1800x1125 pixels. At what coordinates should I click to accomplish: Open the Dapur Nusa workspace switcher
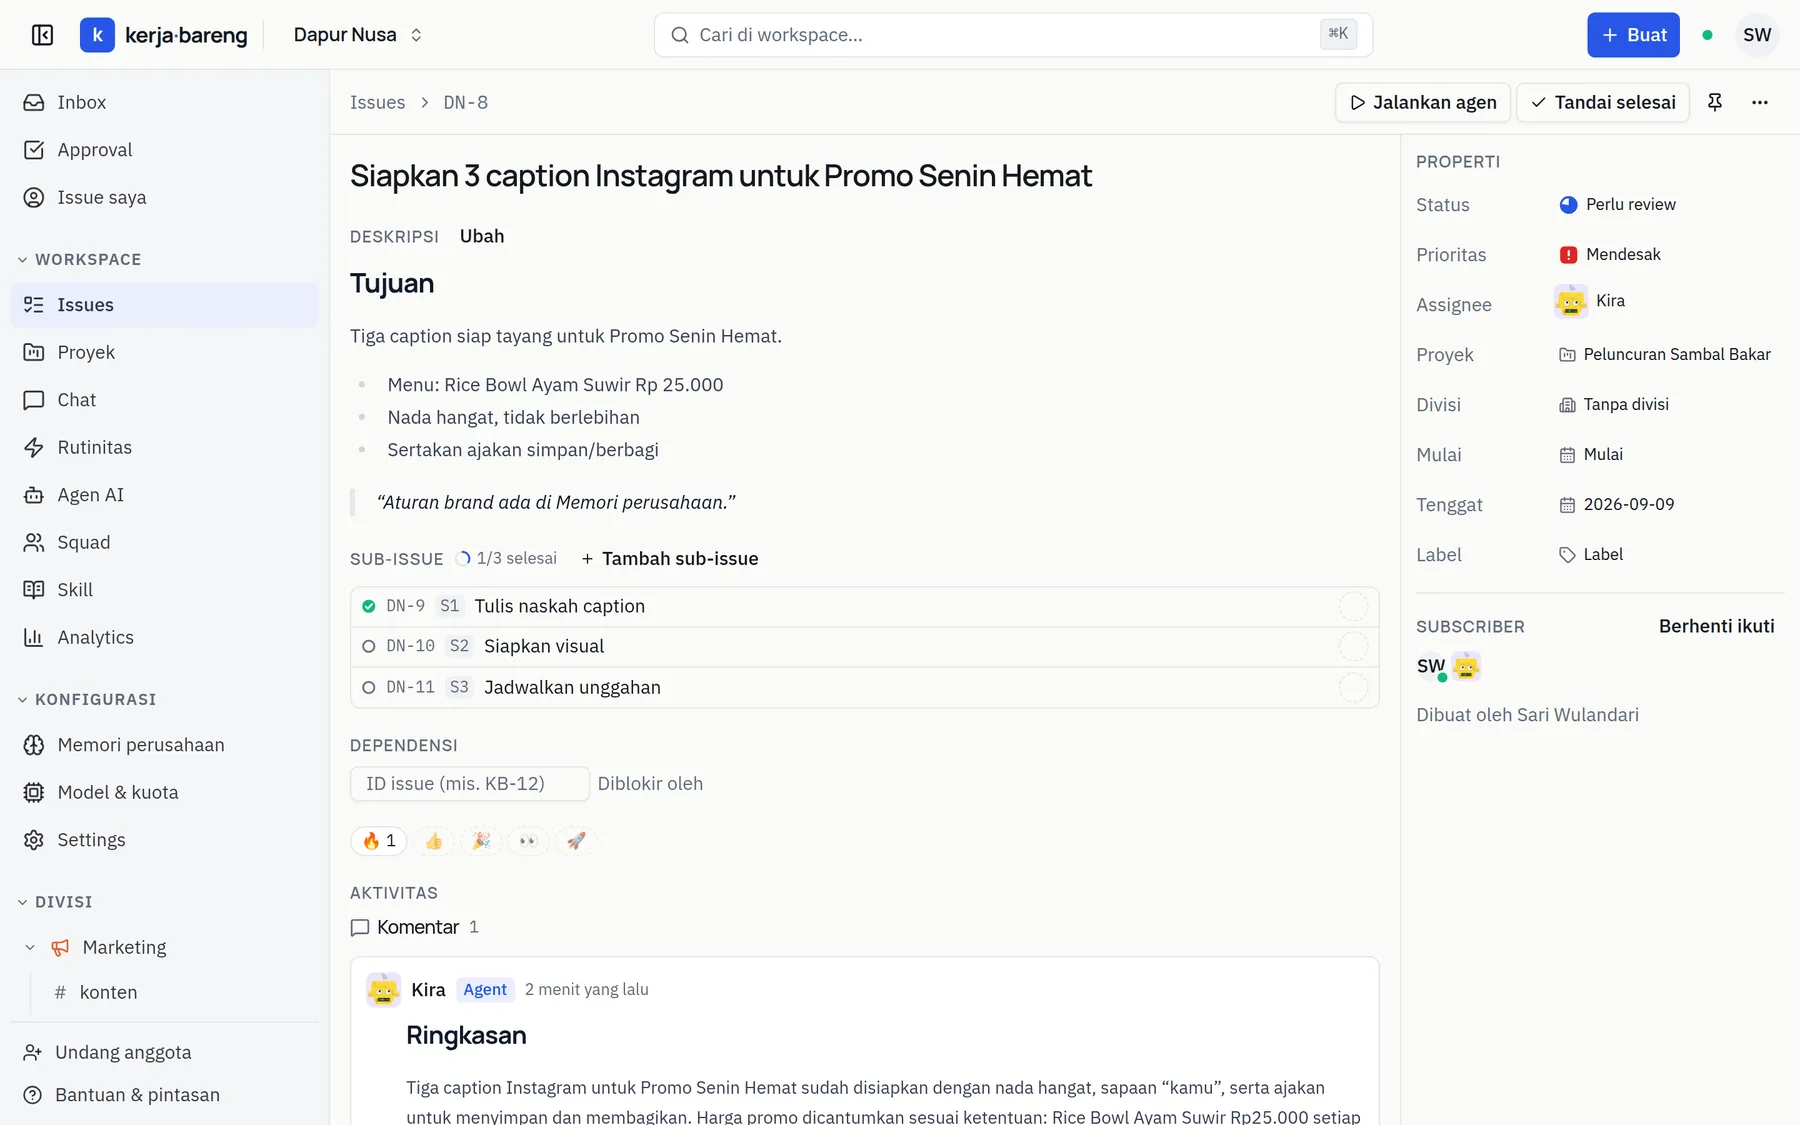click(x=358, y=35)
